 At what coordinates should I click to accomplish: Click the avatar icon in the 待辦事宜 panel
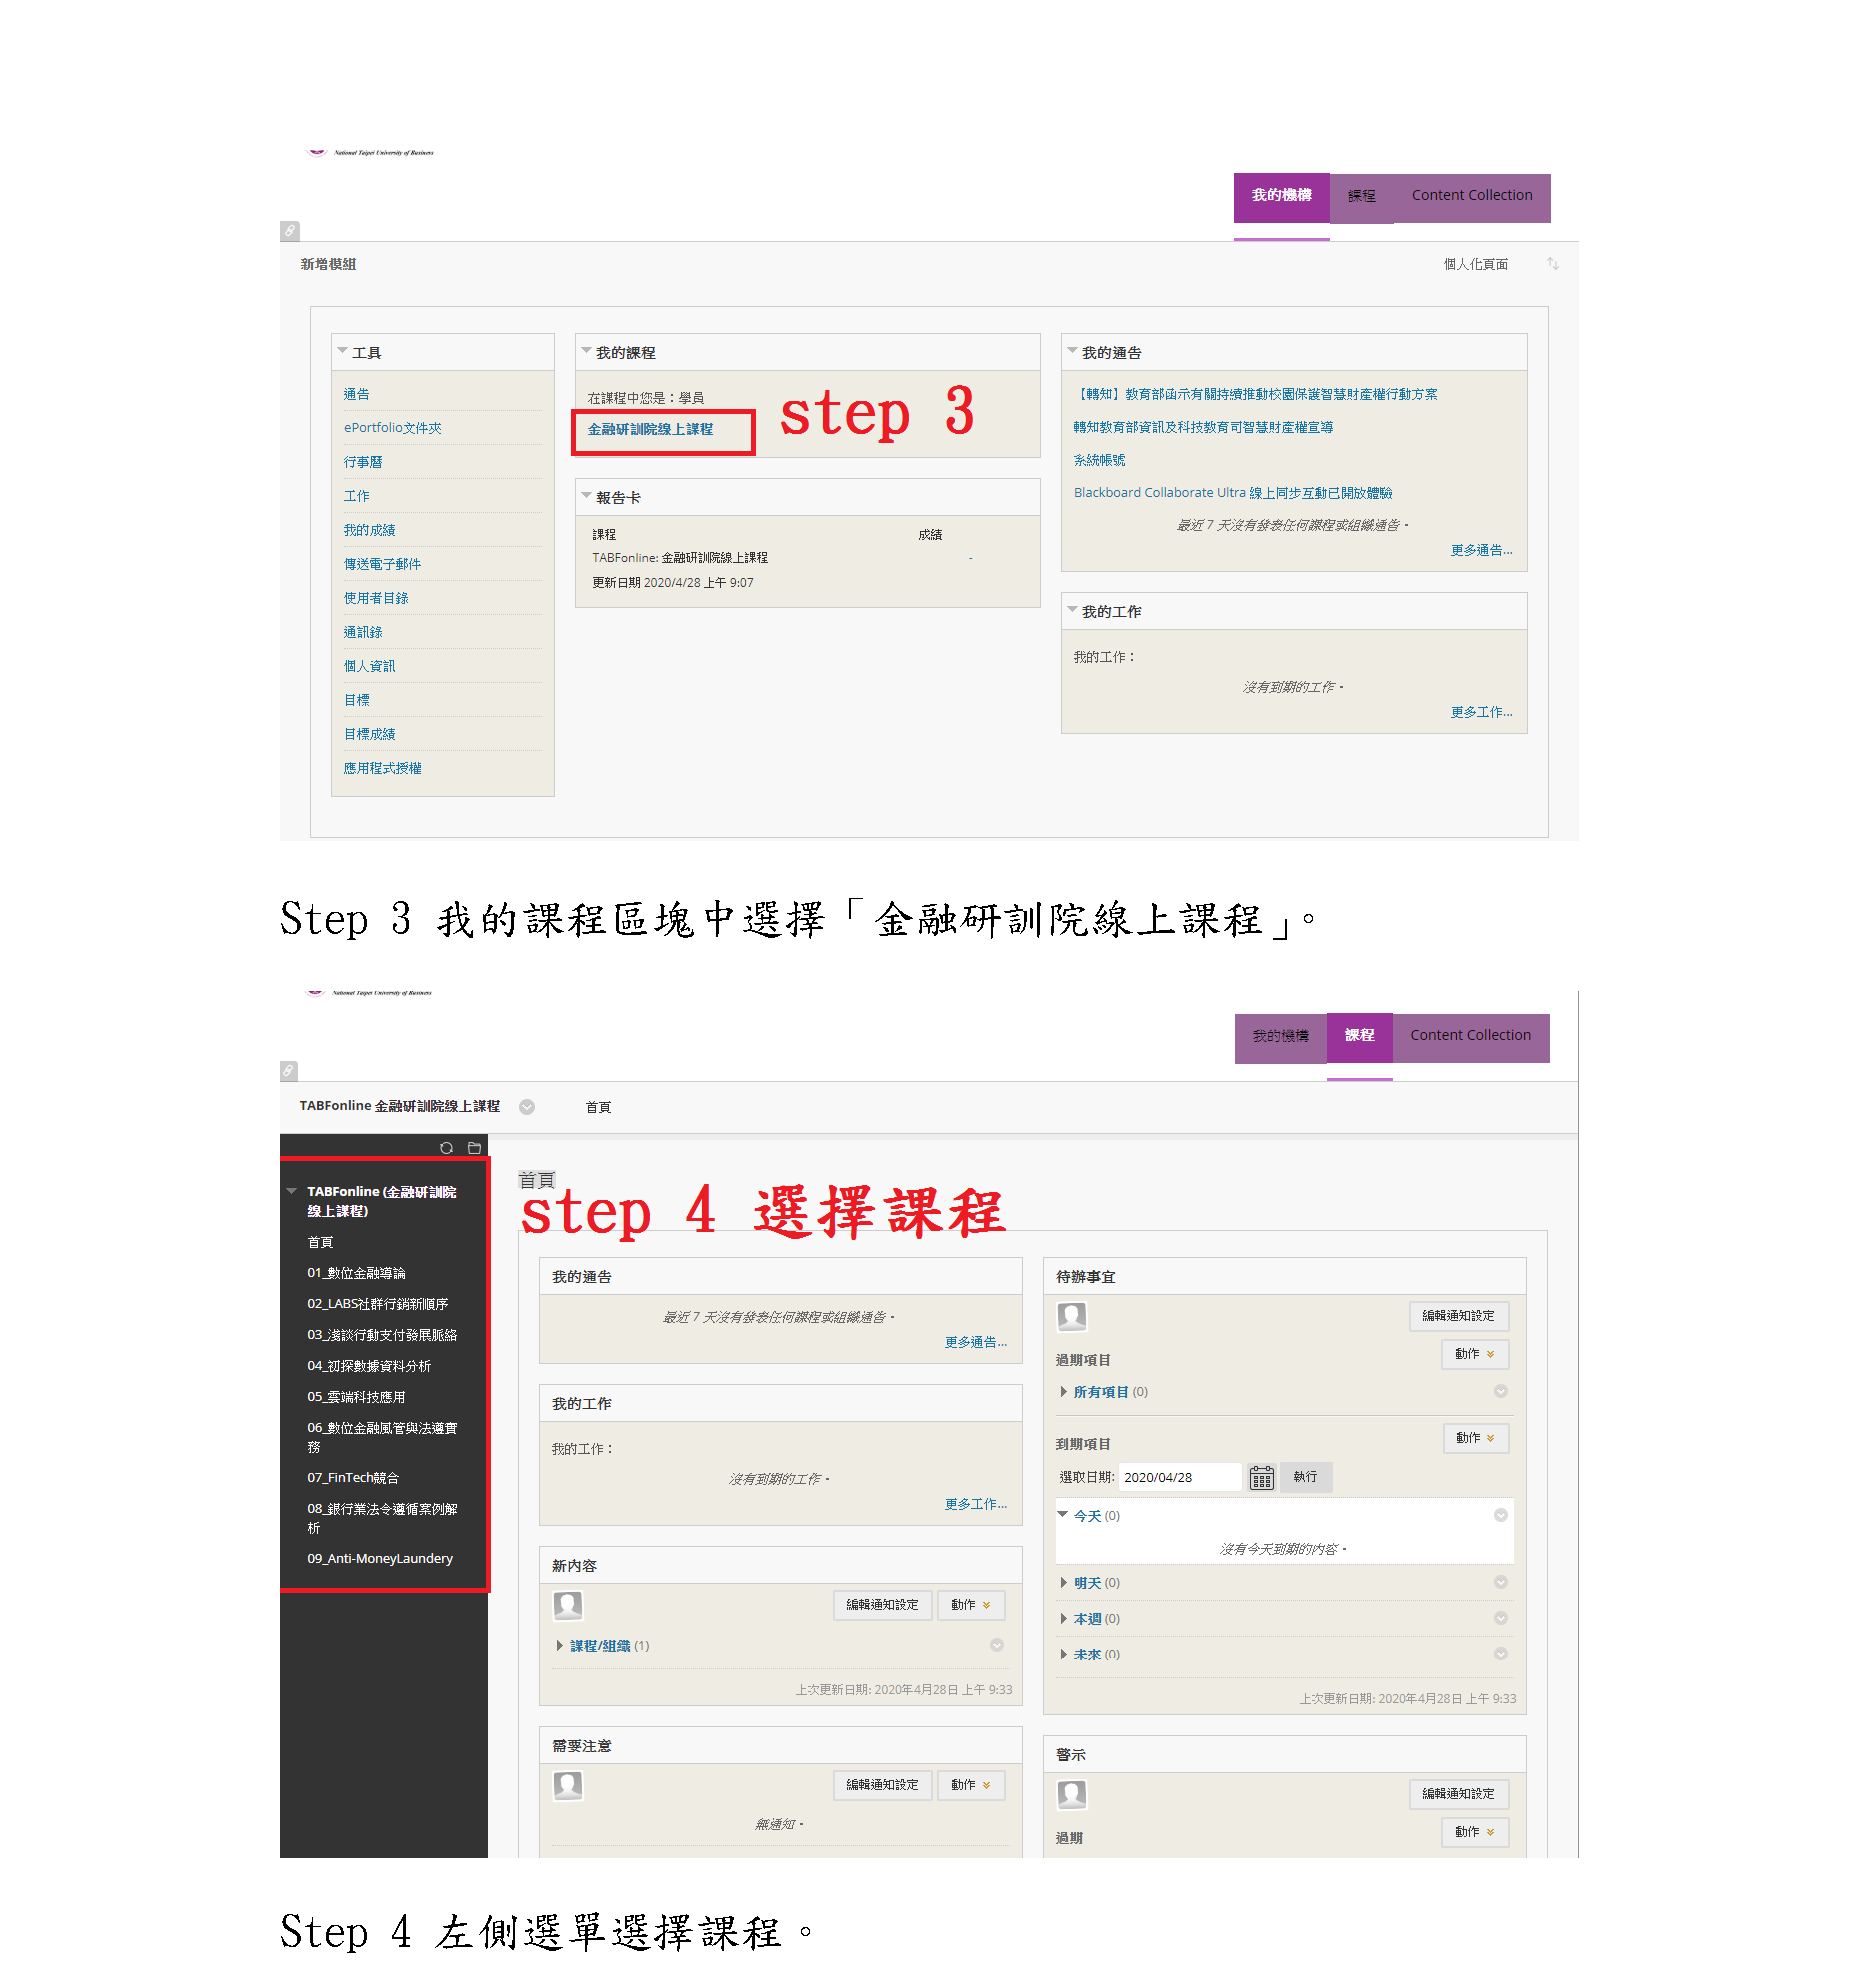pos(1072,1316)
